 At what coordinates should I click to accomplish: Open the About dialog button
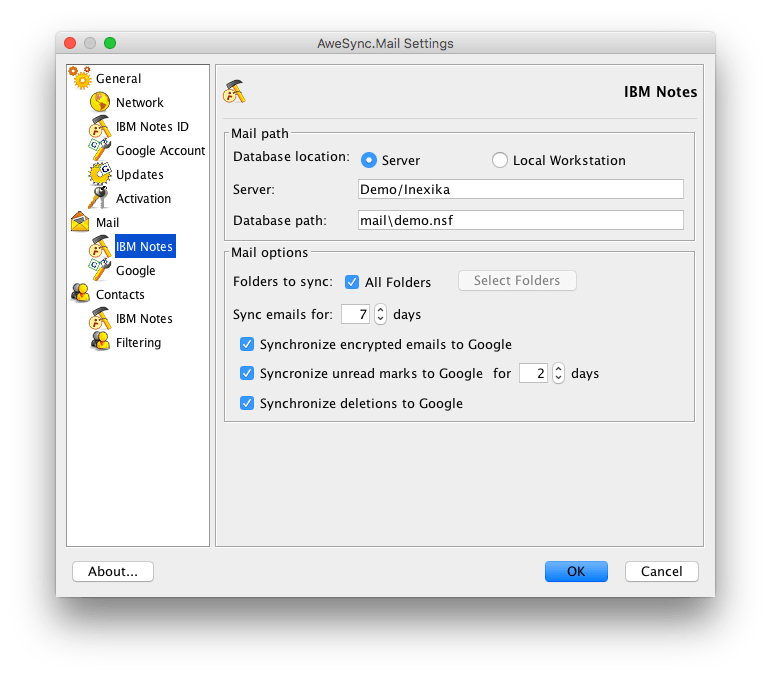click(113, 571)
